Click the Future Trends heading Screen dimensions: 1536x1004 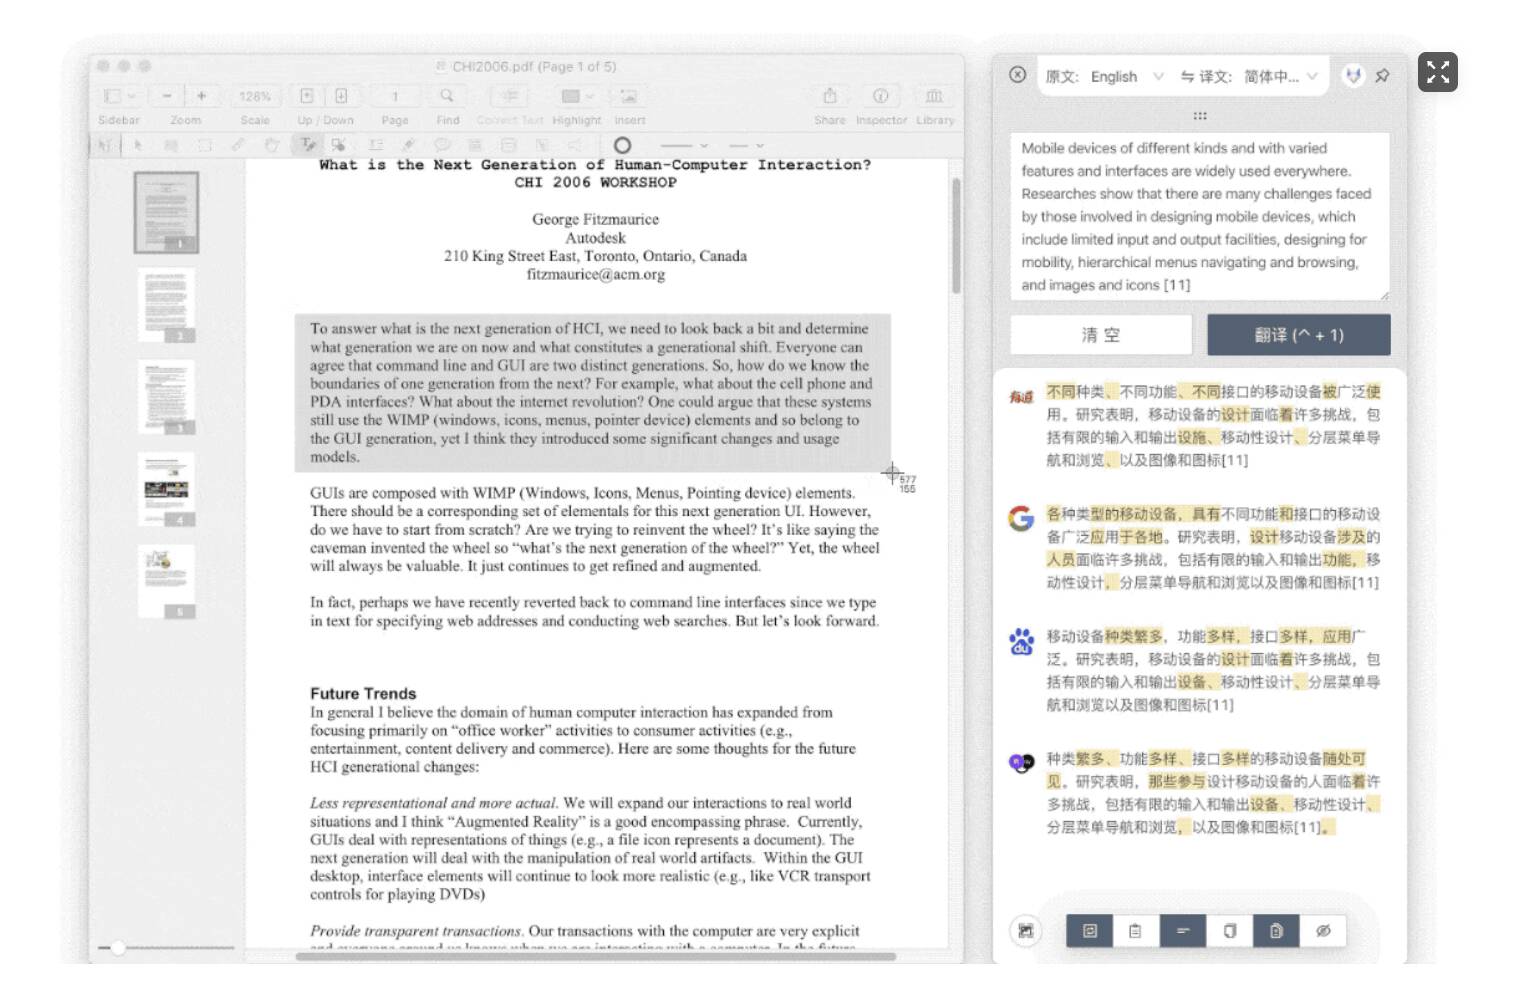coord(363,693)
